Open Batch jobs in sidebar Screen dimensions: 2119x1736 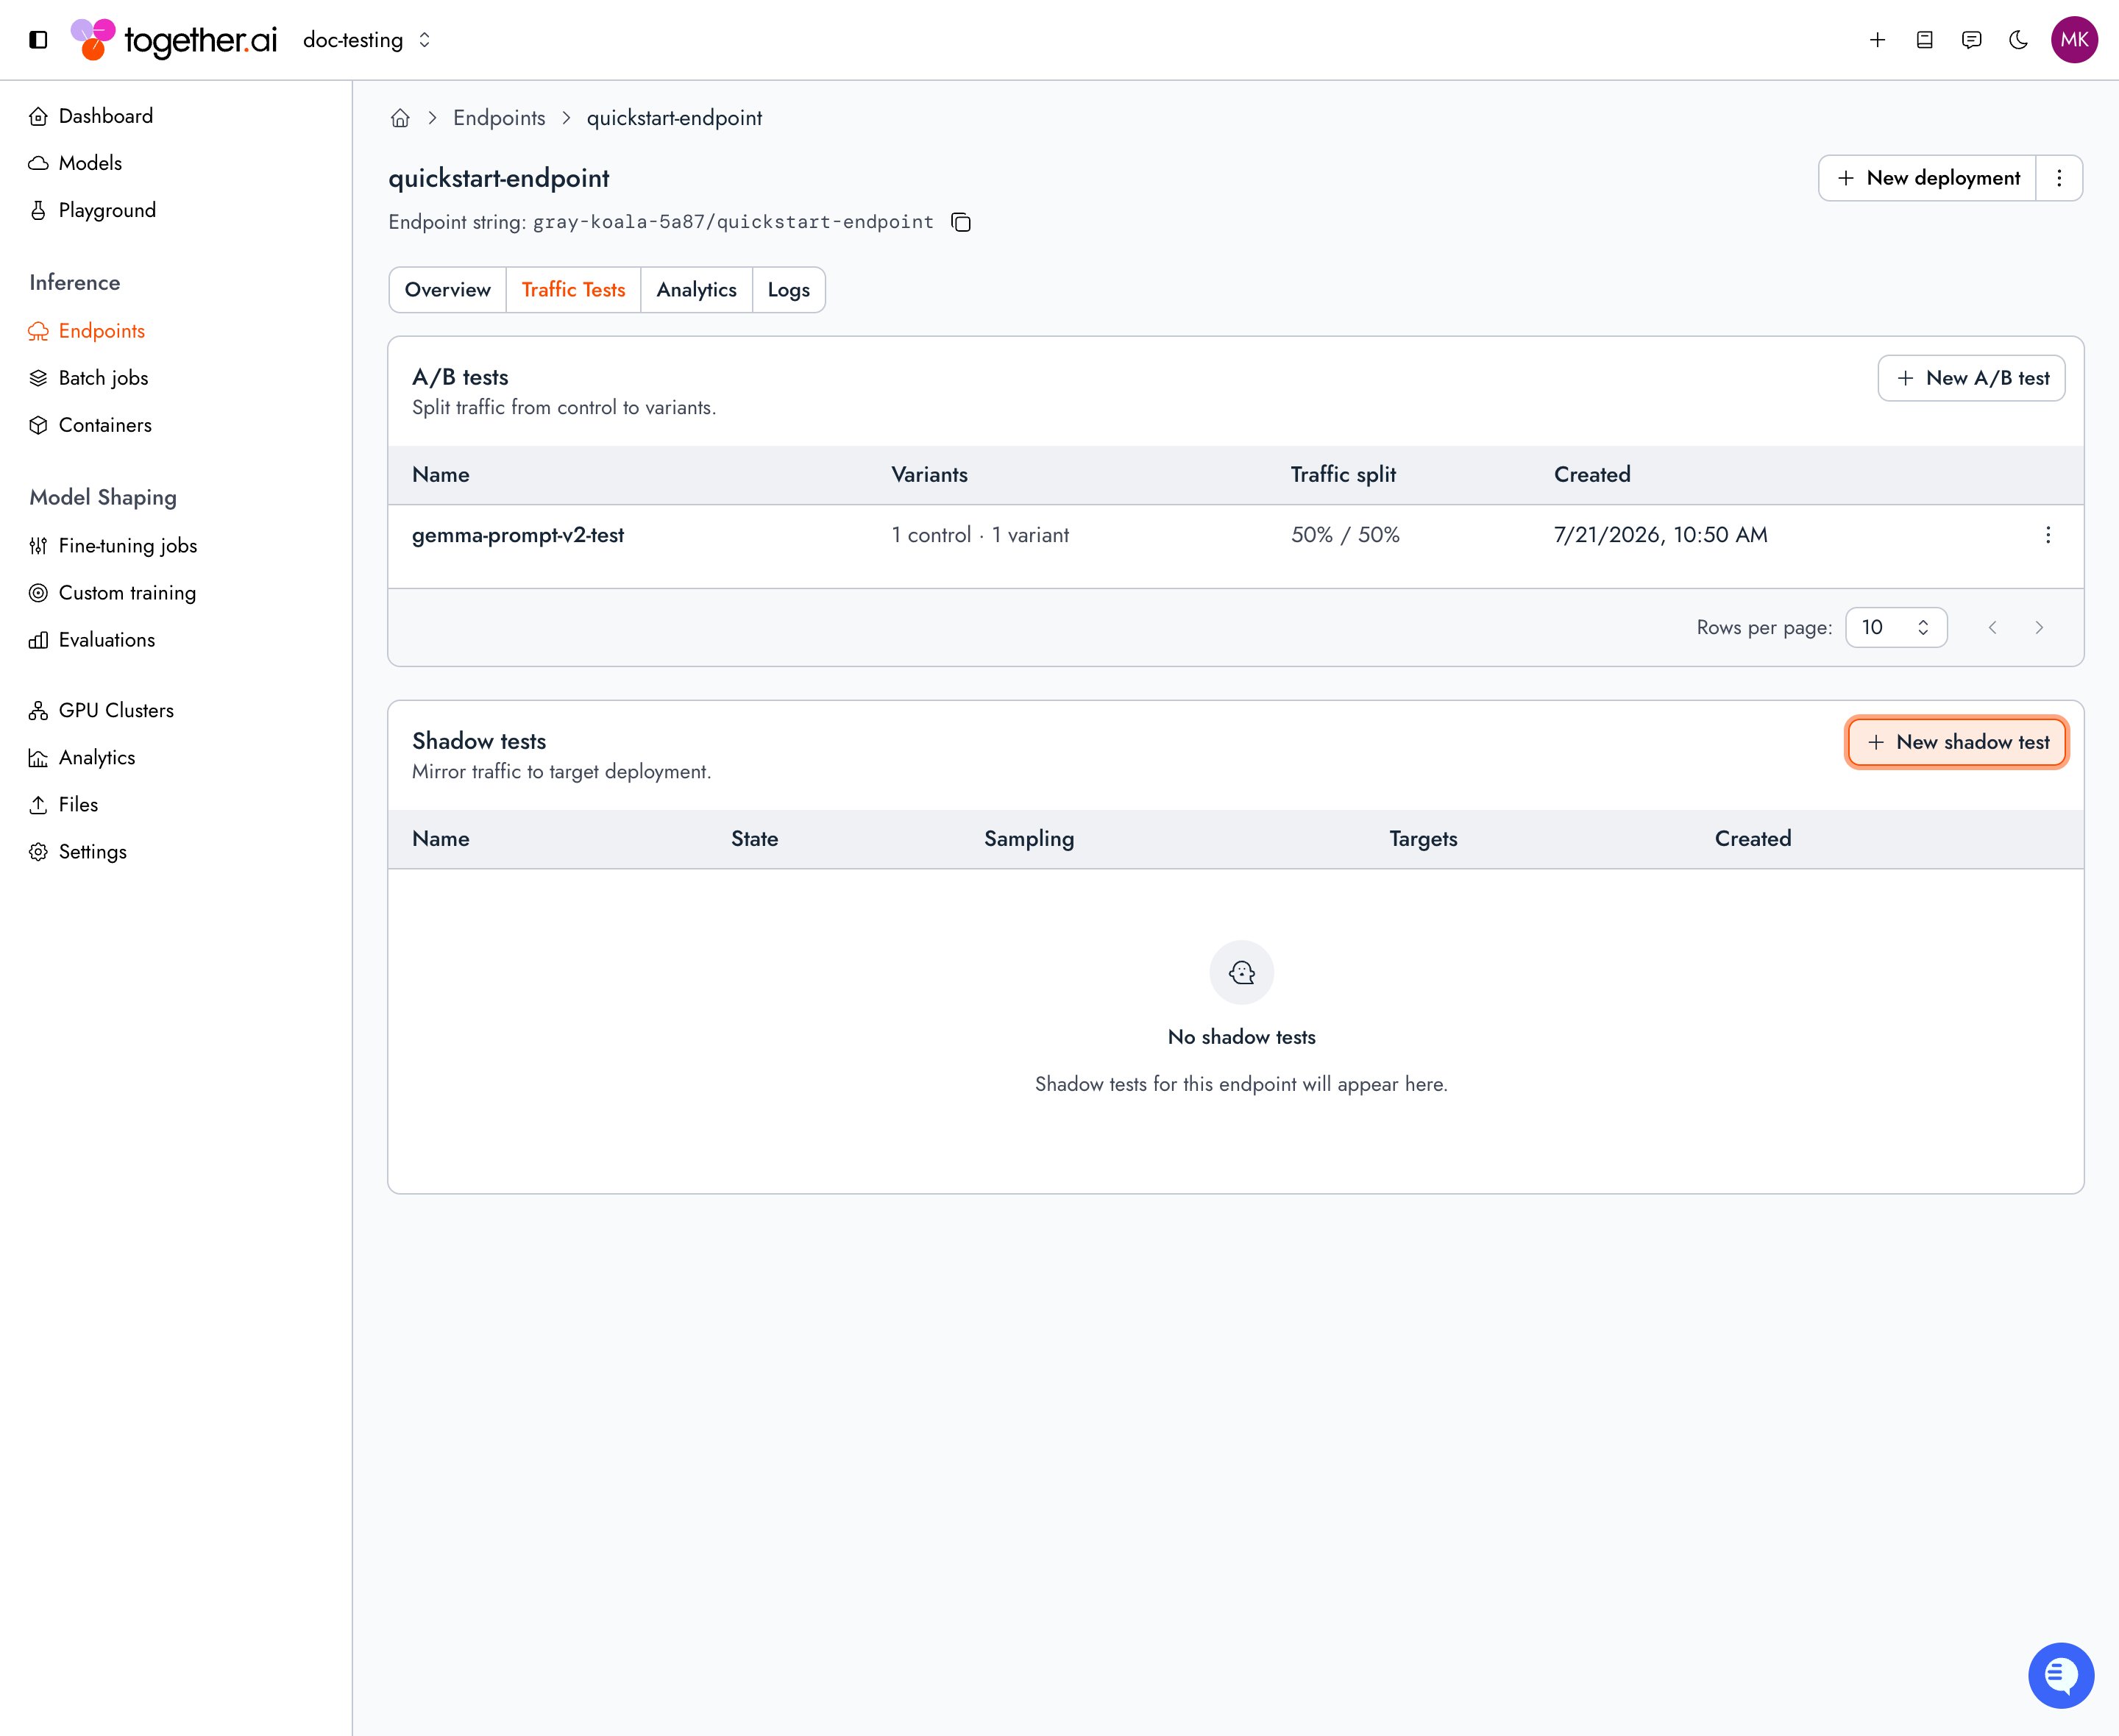(88, 378)
